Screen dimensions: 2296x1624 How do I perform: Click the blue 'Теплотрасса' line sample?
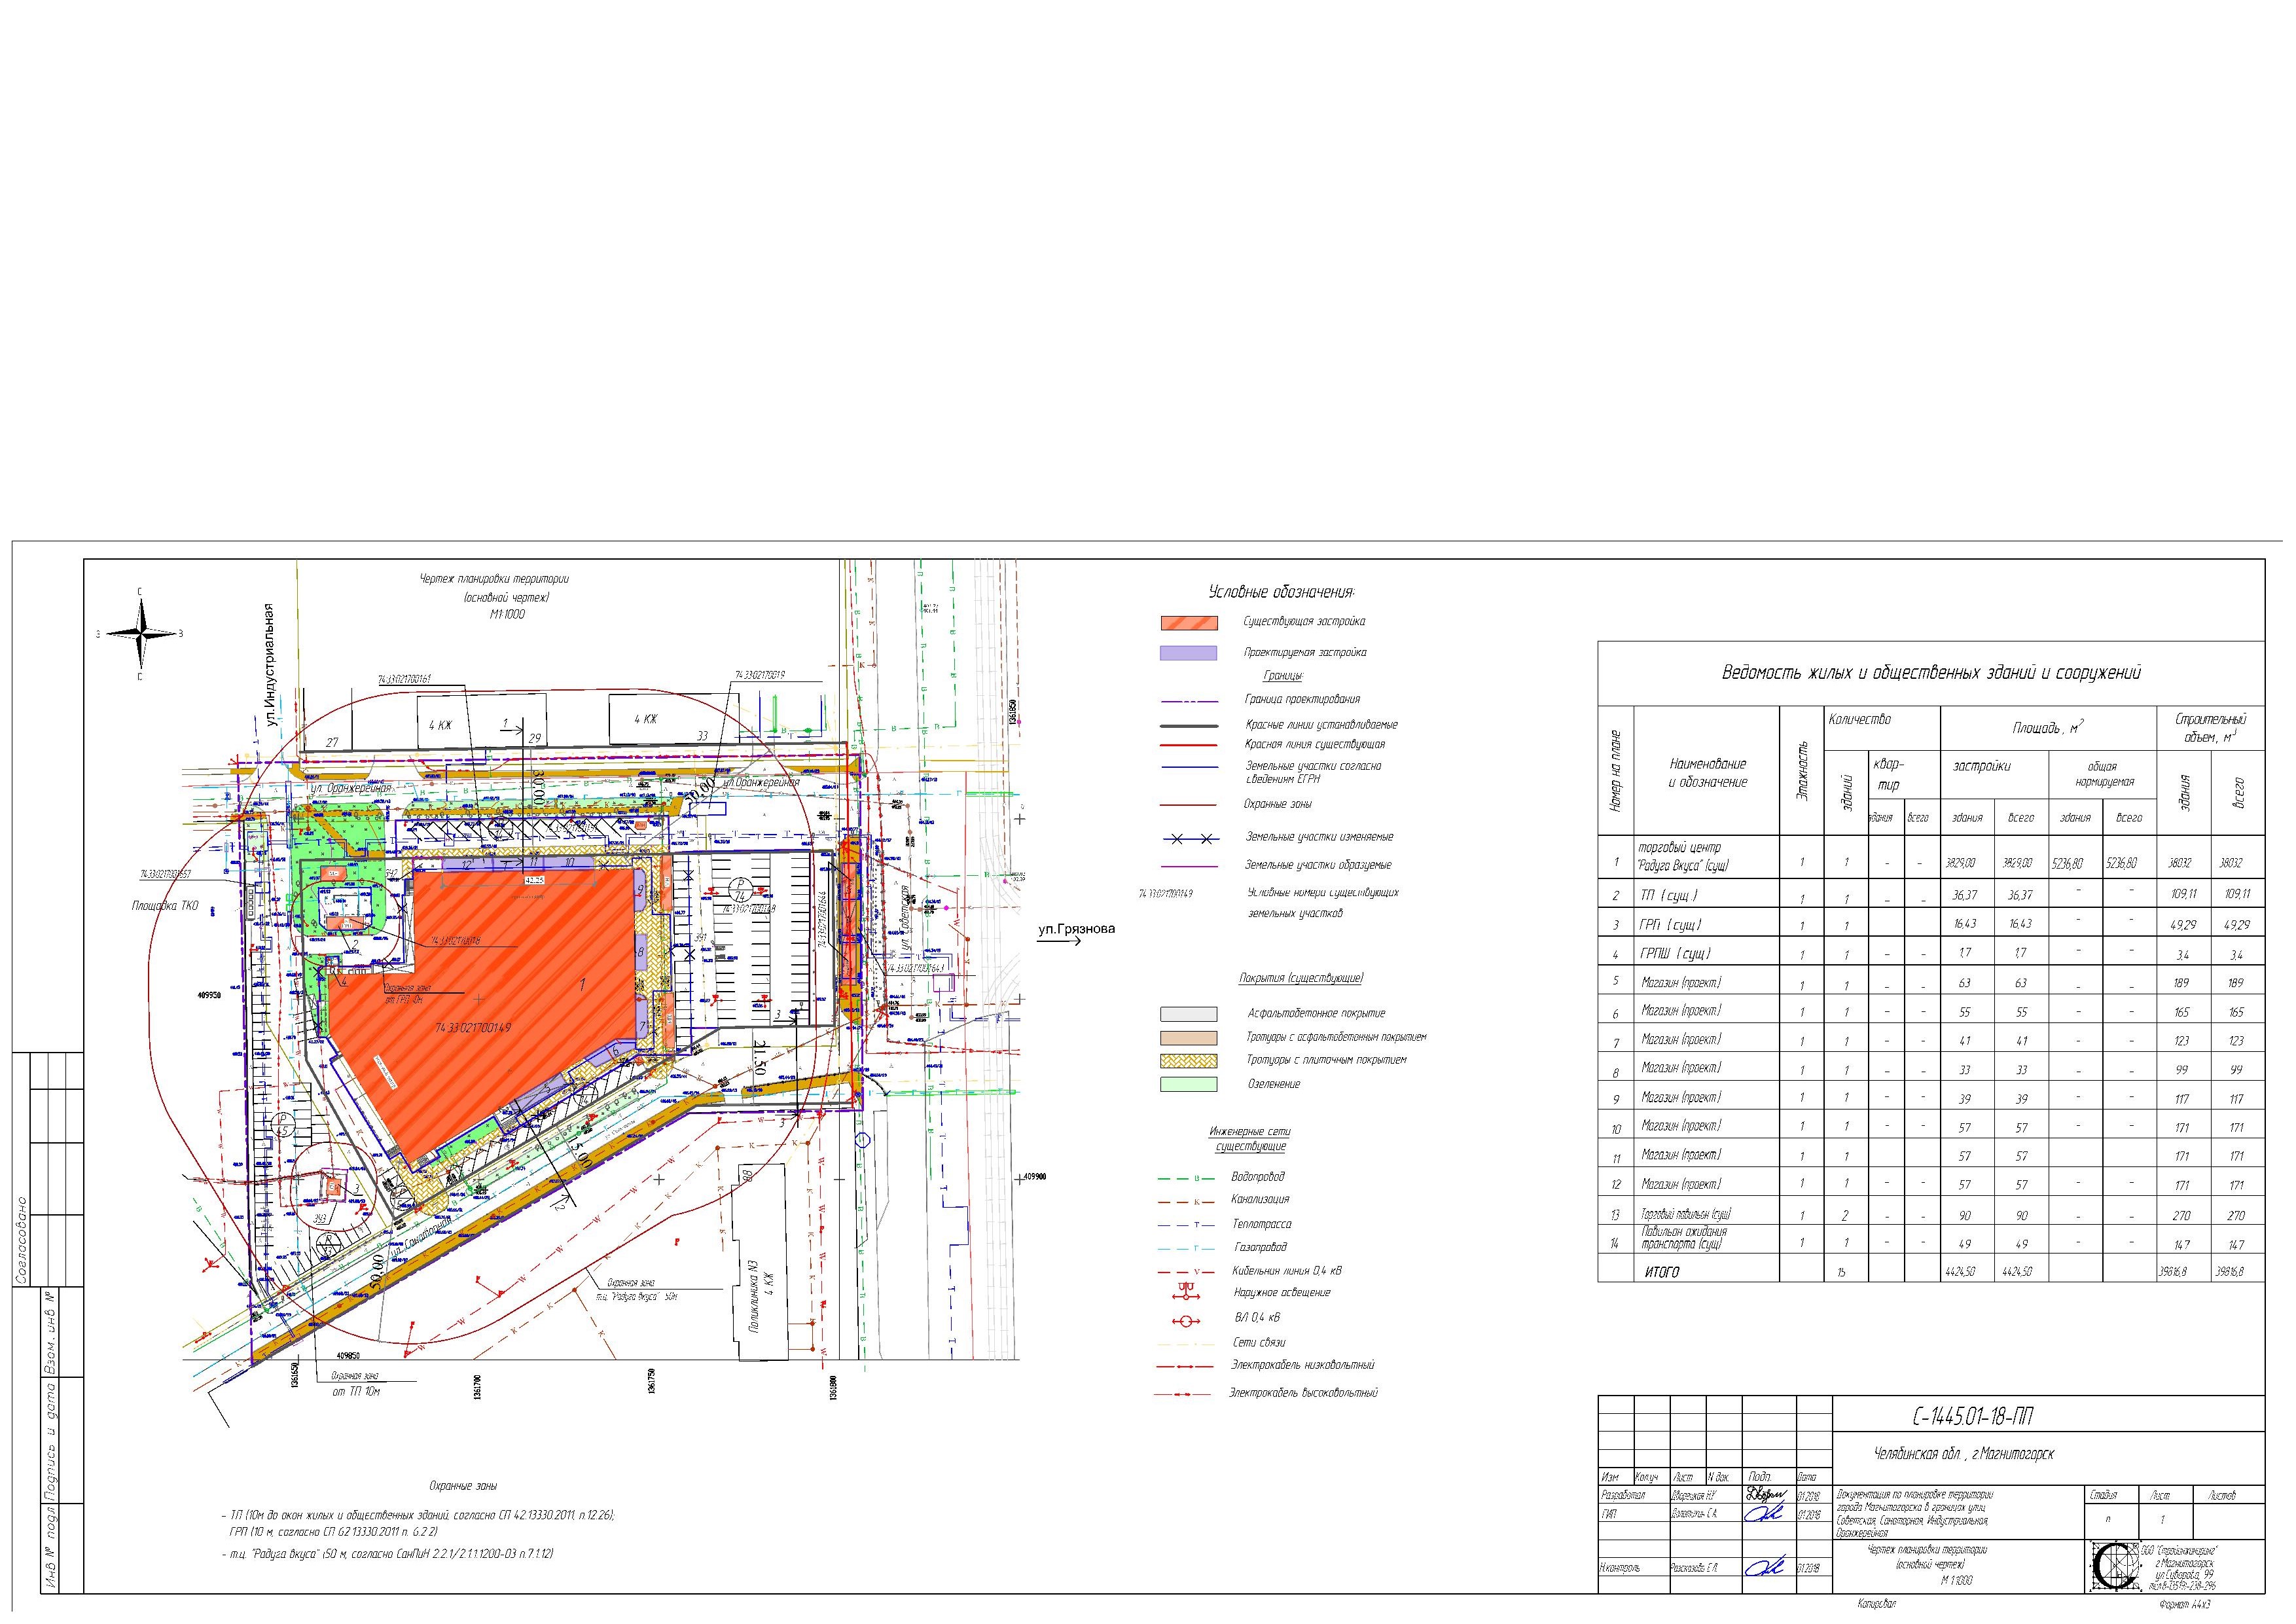click(x=1187, y=1226)
